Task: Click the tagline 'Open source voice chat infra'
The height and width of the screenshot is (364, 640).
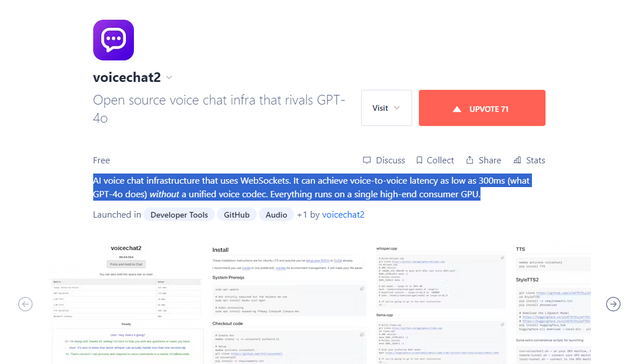Action: (219, 109)
